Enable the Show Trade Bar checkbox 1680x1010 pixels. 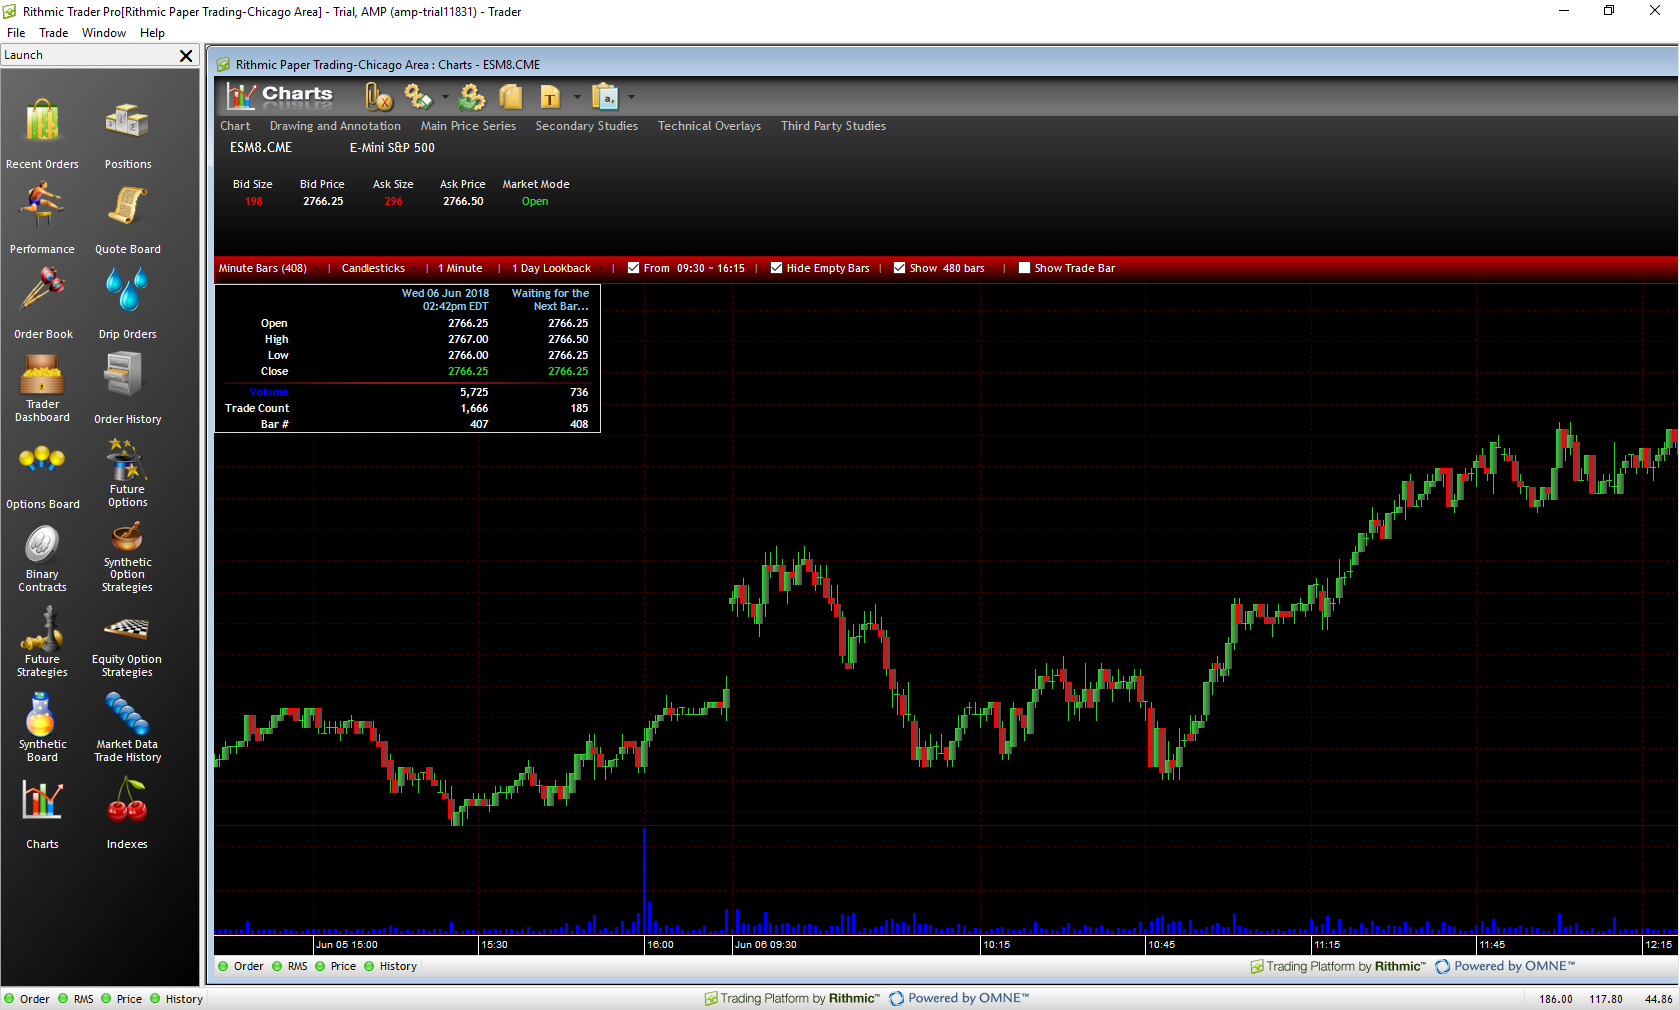point(1024,268)
